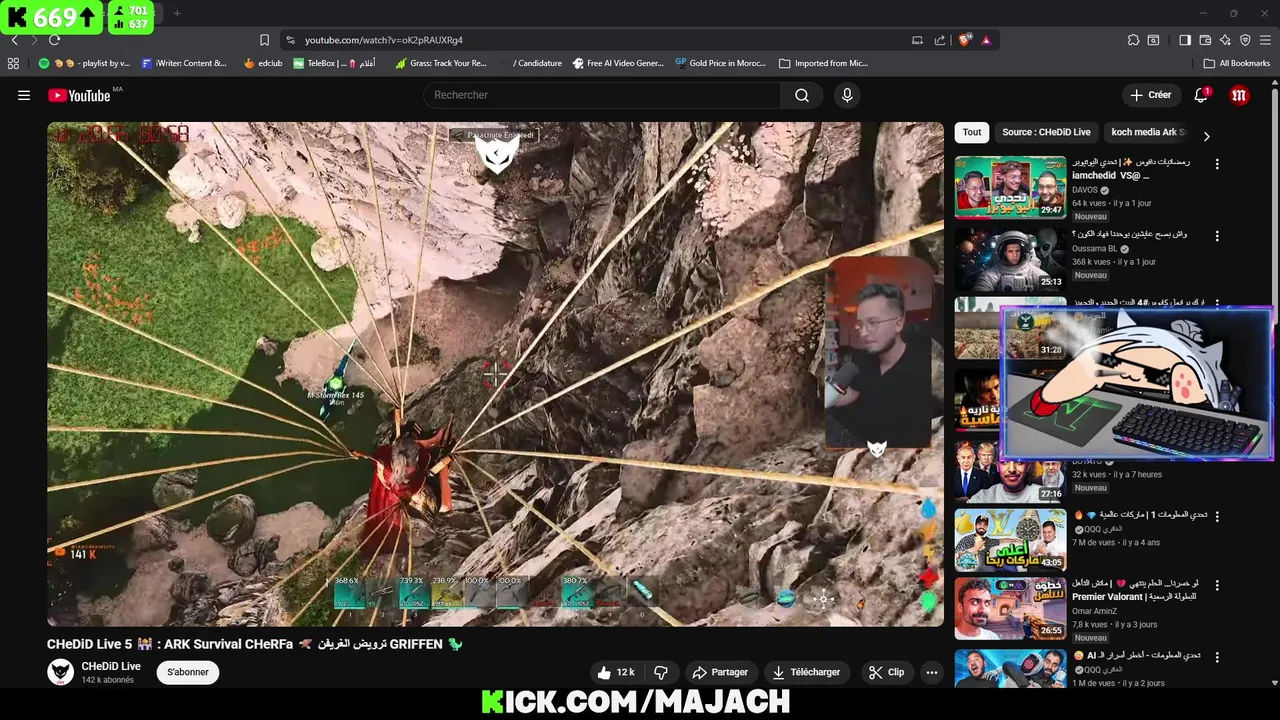Go back to the previous page
Image resolution: width=1280 pixels, height=720 pixels.
pyautogui.click(x=14, y=40)
